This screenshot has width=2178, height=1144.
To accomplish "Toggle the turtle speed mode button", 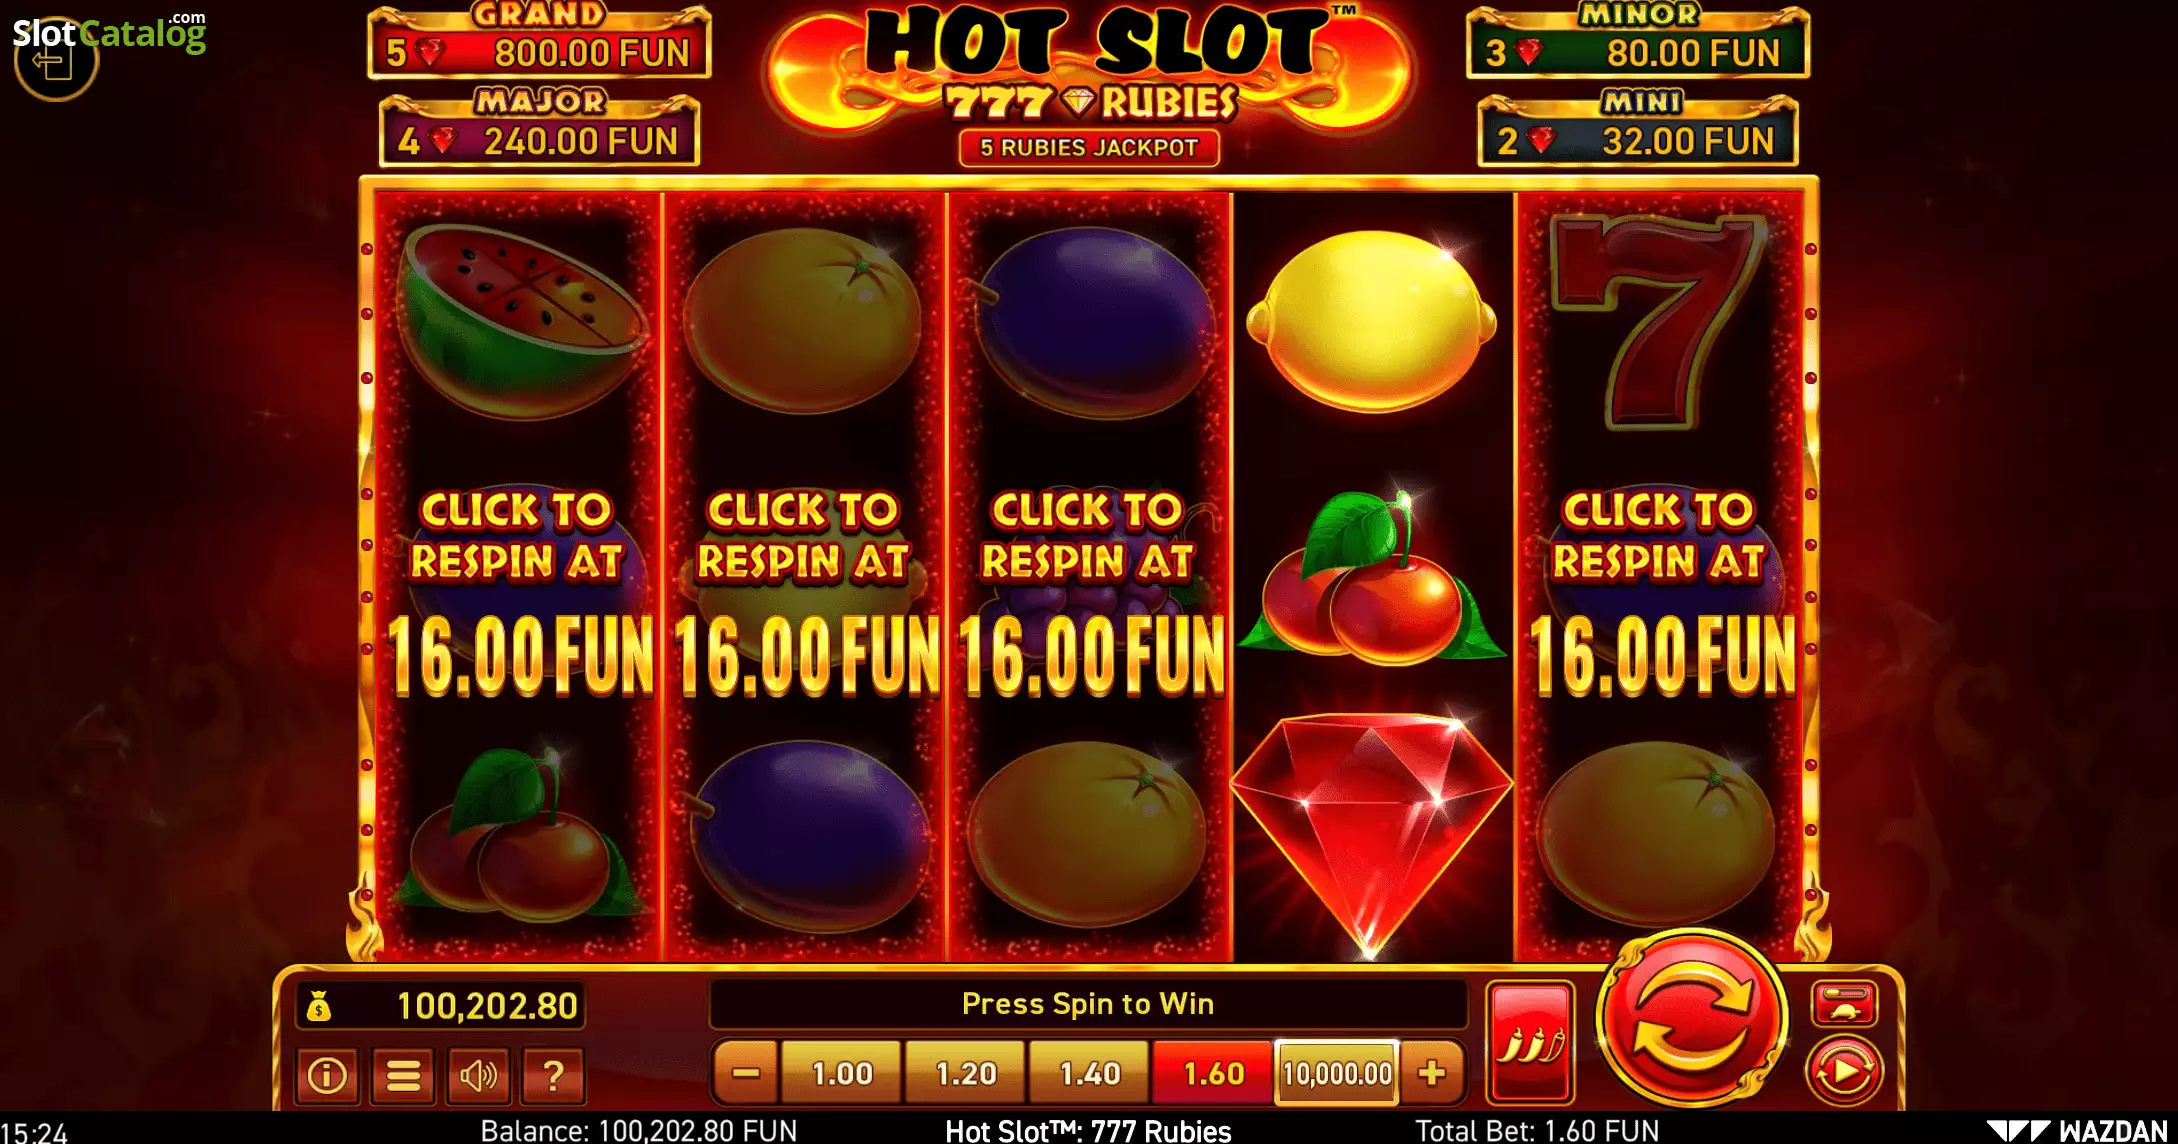I will click(1844, 1004).
